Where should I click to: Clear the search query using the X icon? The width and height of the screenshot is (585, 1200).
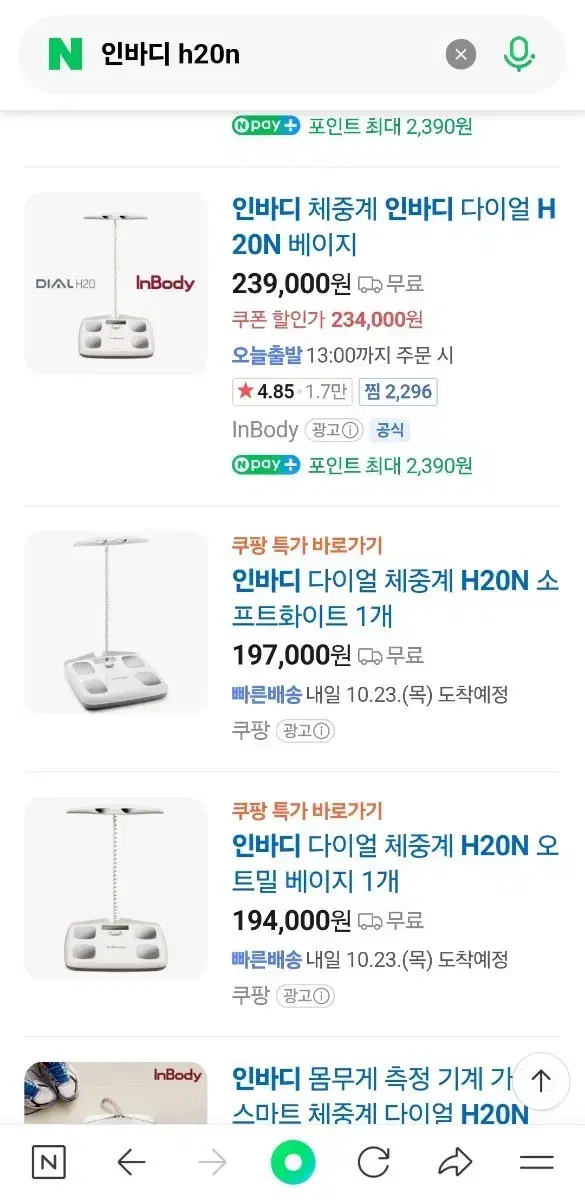tap(460, 54)
